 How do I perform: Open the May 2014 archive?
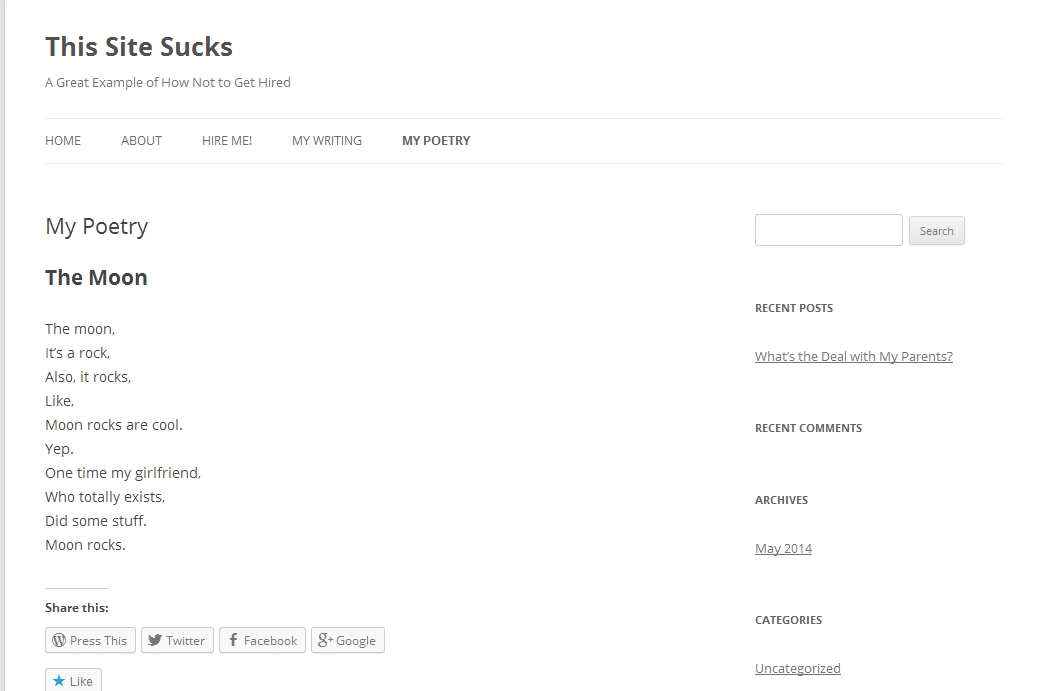(x=783, y=548)
